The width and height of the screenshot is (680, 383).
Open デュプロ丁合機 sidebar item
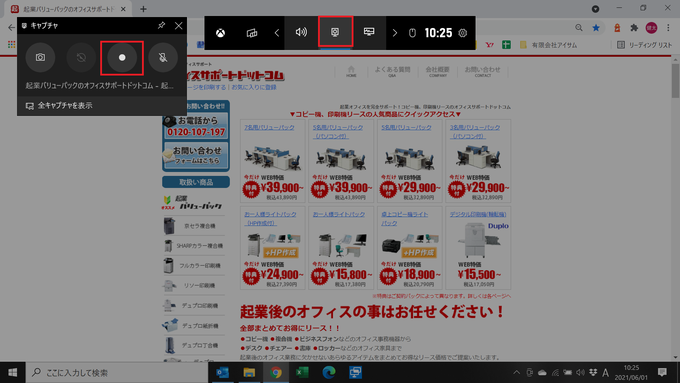[193, 345]
